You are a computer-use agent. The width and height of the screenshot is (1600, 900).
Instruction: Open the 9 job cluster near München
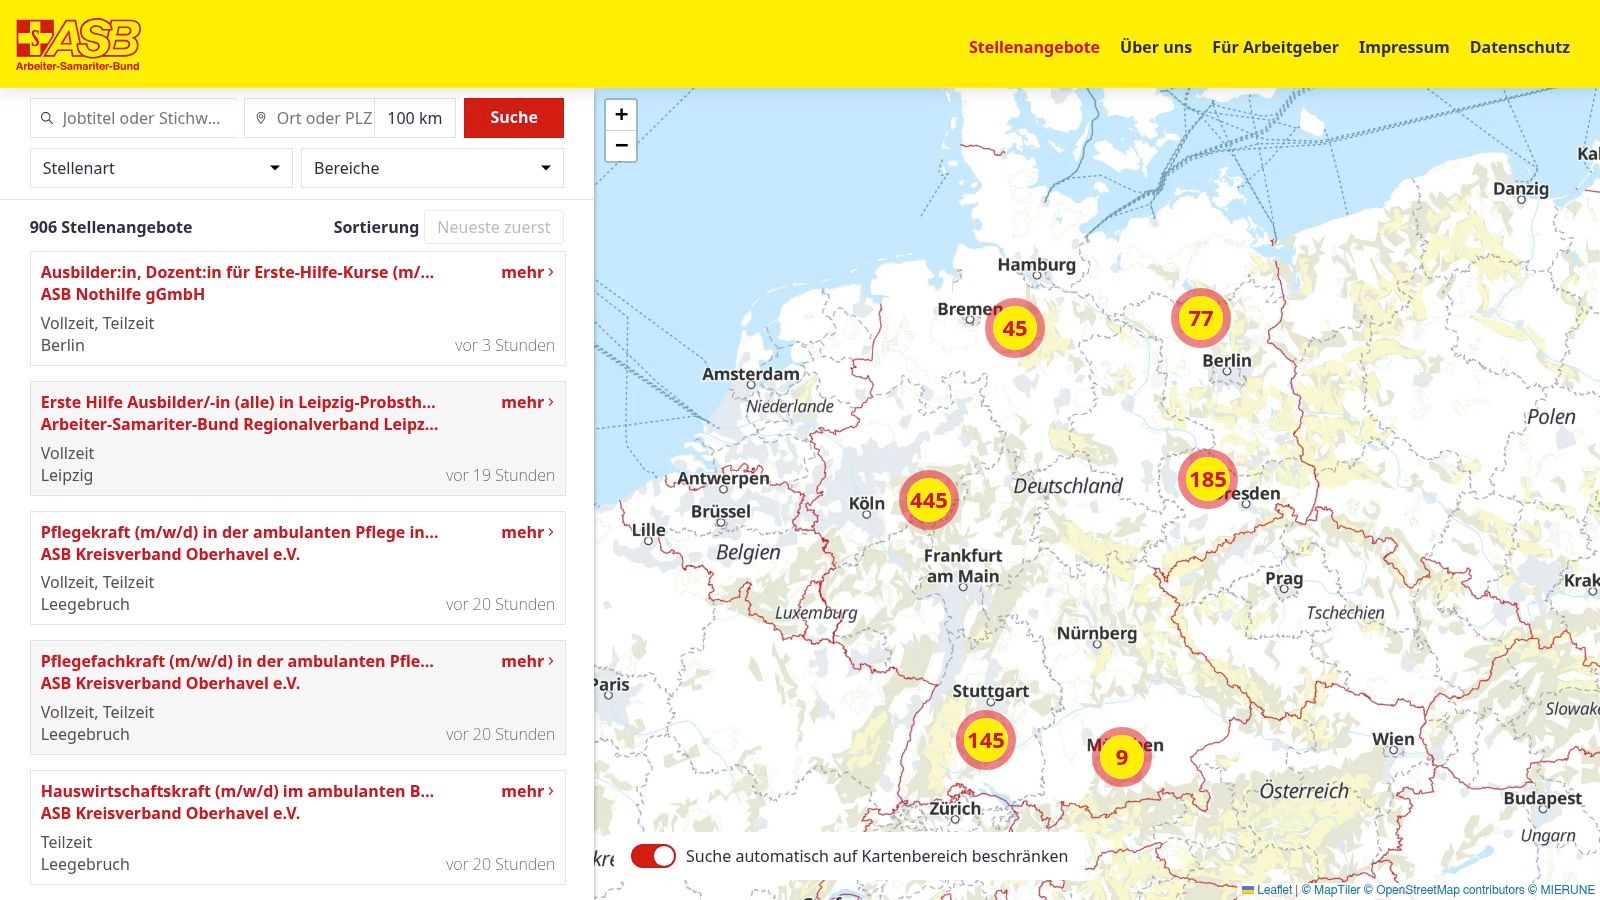[x=1121, y=757]
